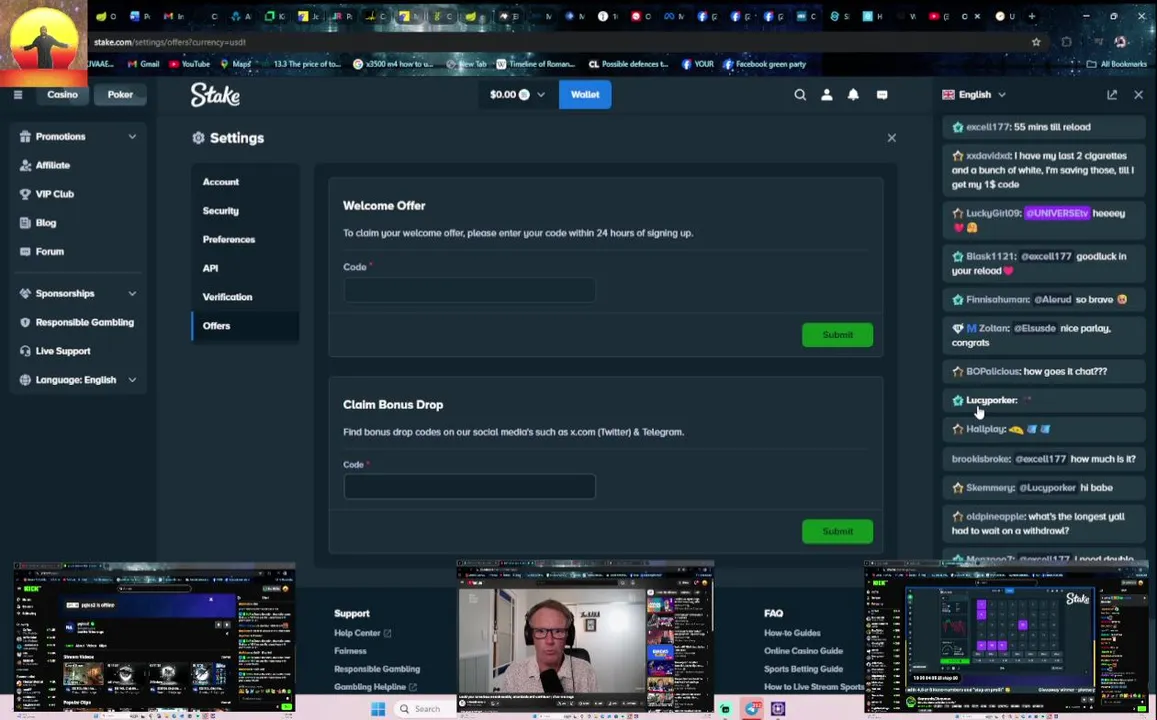The height and width of the screenshot is (720, 1157).
Task: Open the search magnifier in Stake header
Action: coord(800,94)
